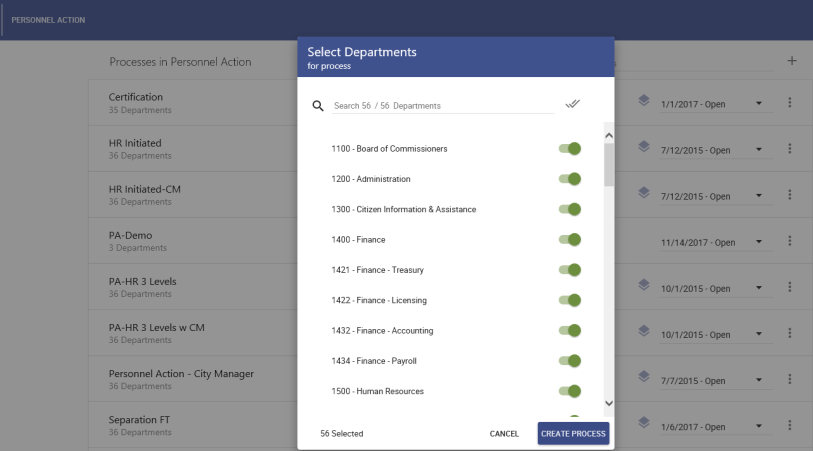This screenshot has height=451, width=813.
Task: Click layers icon on Separation FT row
Action: pos(644,423)
